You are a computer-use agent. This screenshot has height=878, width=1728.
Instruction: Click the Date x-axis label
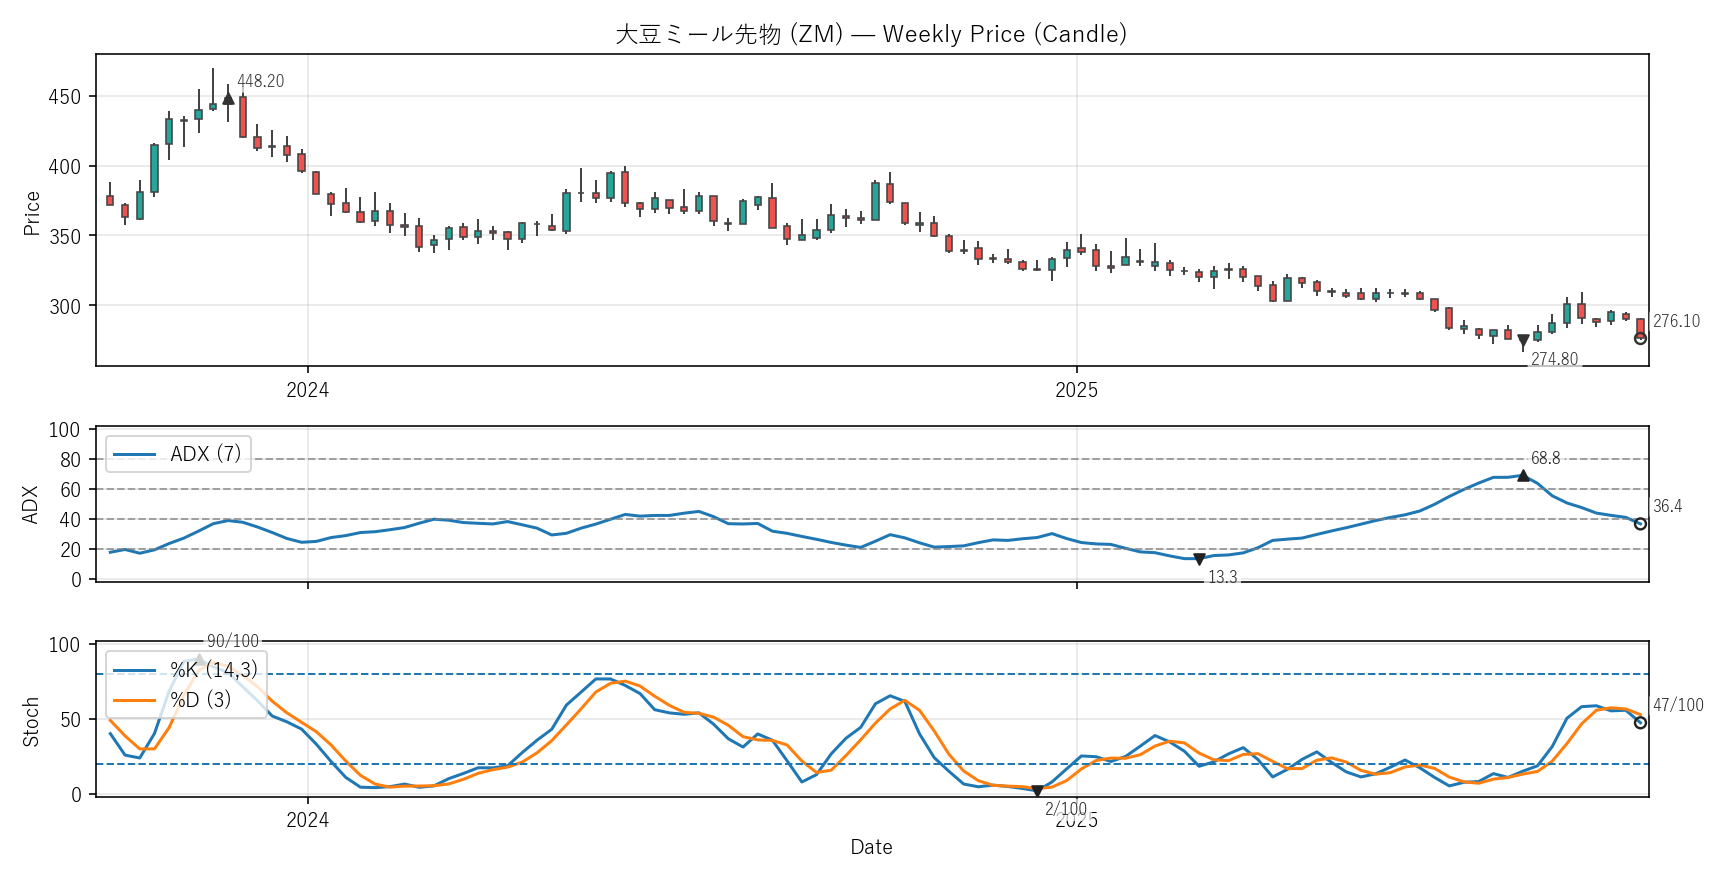coord(870,847)
